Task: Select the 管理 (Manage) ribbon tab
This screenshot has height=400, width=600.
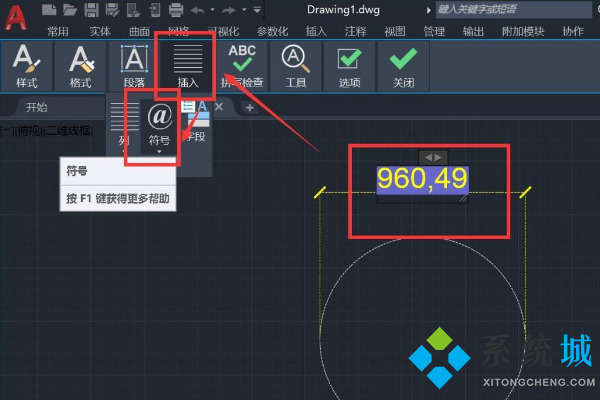Action: pos(434,31)
